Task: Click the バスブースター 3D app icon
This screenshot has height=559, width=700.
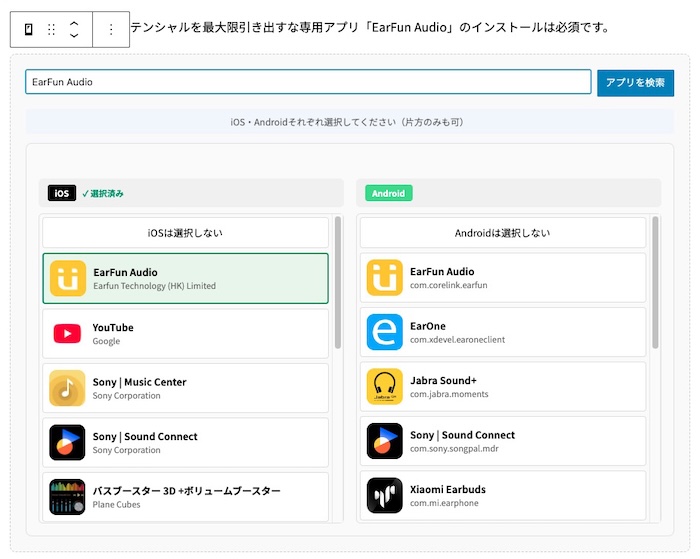Action: pyautogui.click(x=68, y=497)
